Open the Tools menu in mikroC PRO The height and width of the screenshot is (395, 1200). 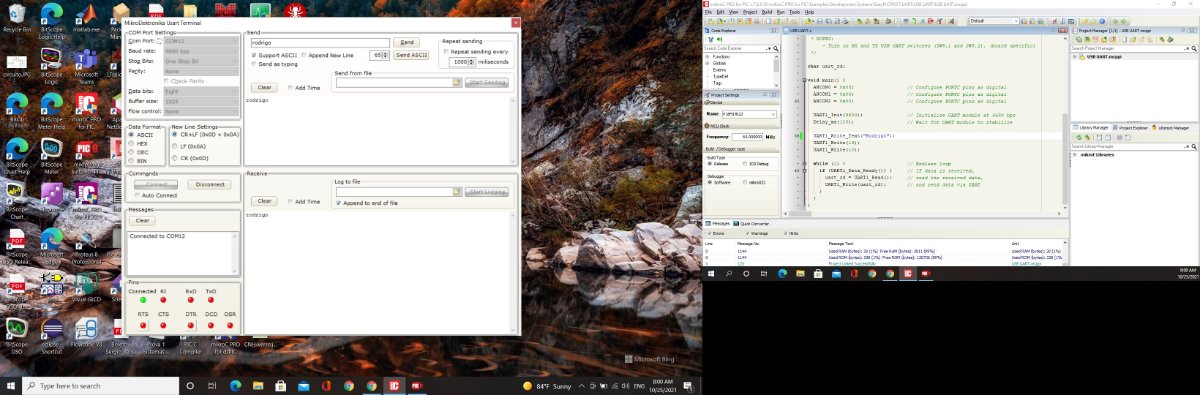tap(794, 12)
